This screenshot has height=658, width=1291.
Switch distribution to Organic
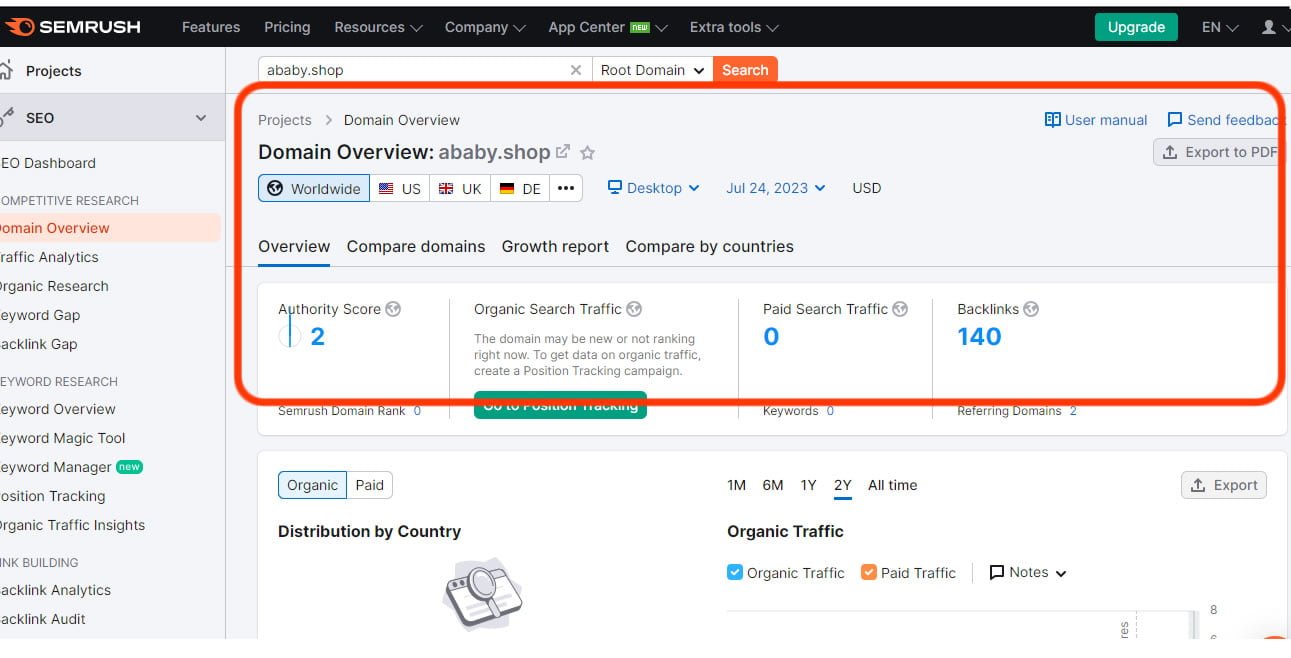[x=312, y=485]
